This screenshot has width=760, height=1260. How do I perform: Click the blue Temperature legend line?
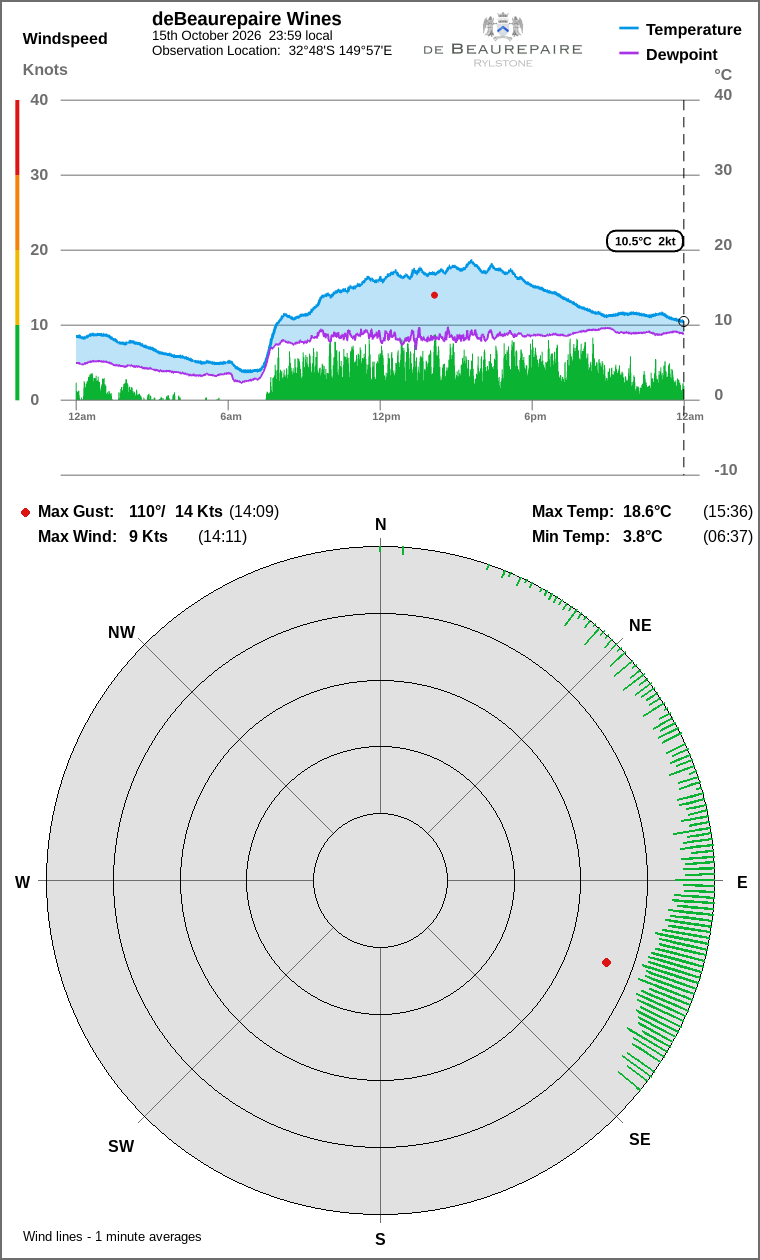tap(629, 29)
